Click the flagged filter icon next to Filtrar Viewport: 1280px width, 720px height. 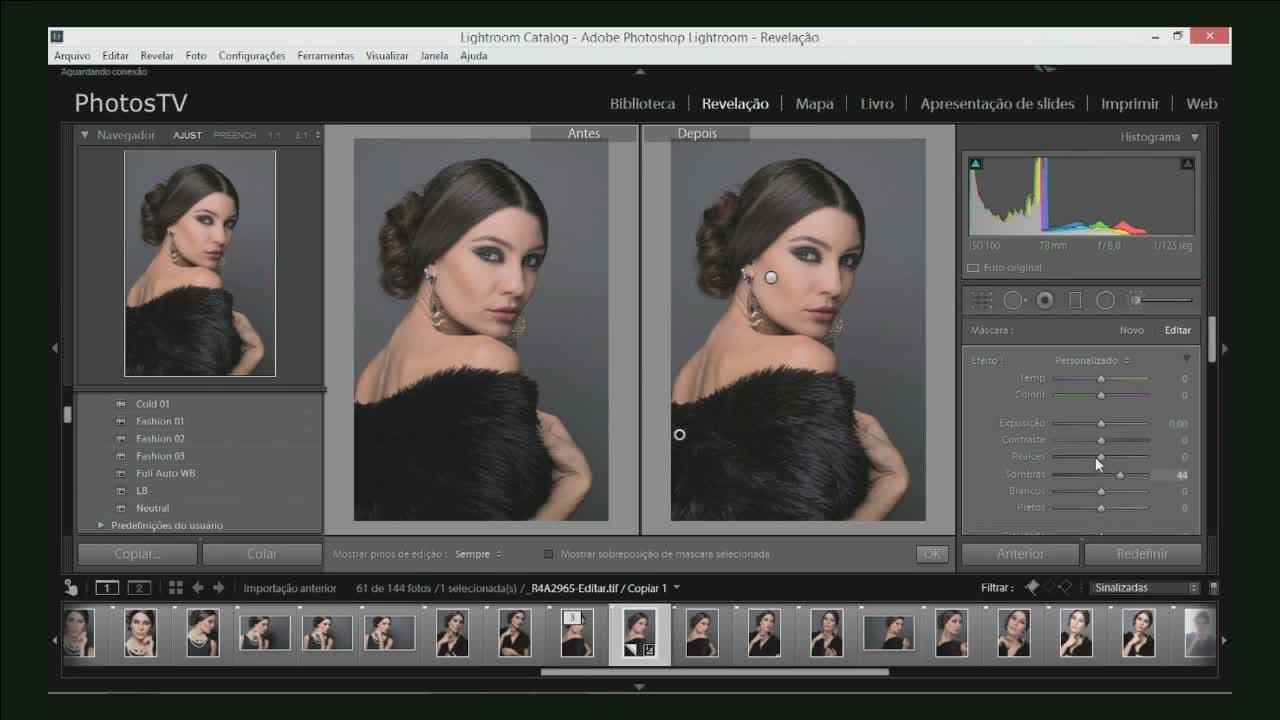pos(1032,587)
